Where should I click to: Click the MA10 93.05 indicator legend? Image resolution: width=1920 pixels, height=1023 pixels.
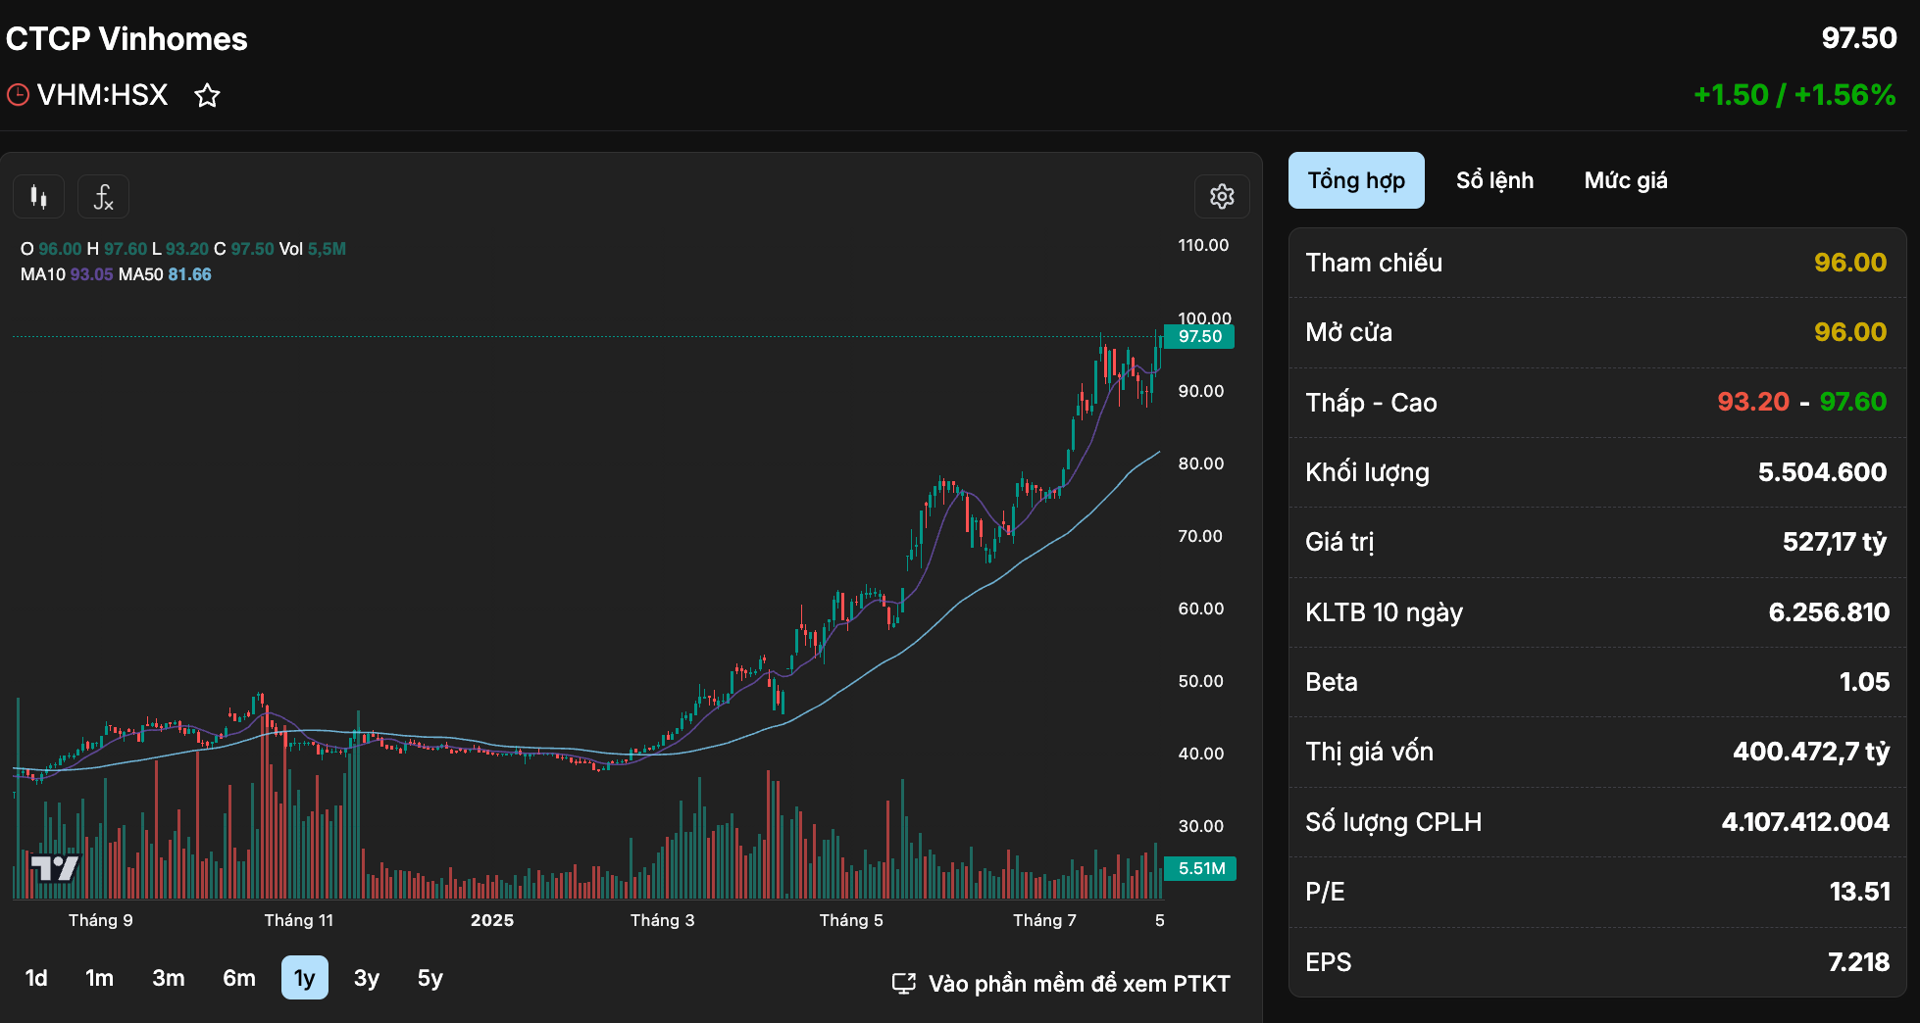coord(67,274)
